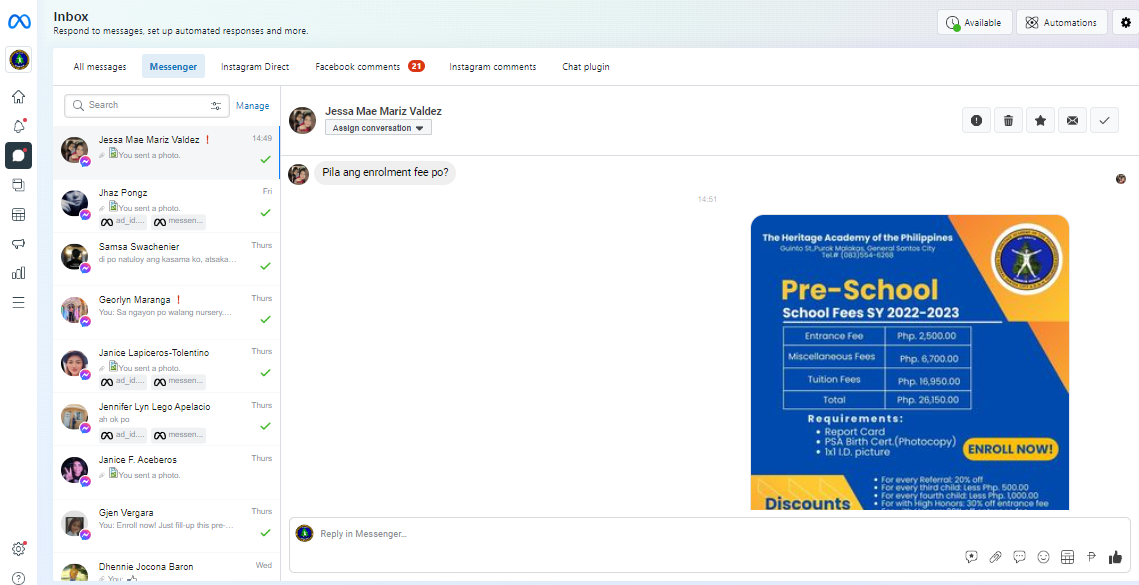Open the peso payment request icon
The height and width of the screenshot is (585, 1139).
[x=1091, y=557]
